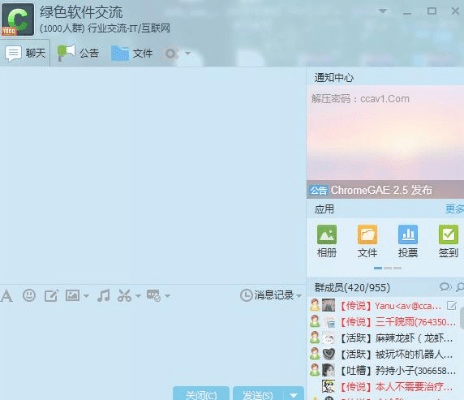Open the font formatting A tool
The width and height of the screenshot is (464, 400).
[6, 296]
